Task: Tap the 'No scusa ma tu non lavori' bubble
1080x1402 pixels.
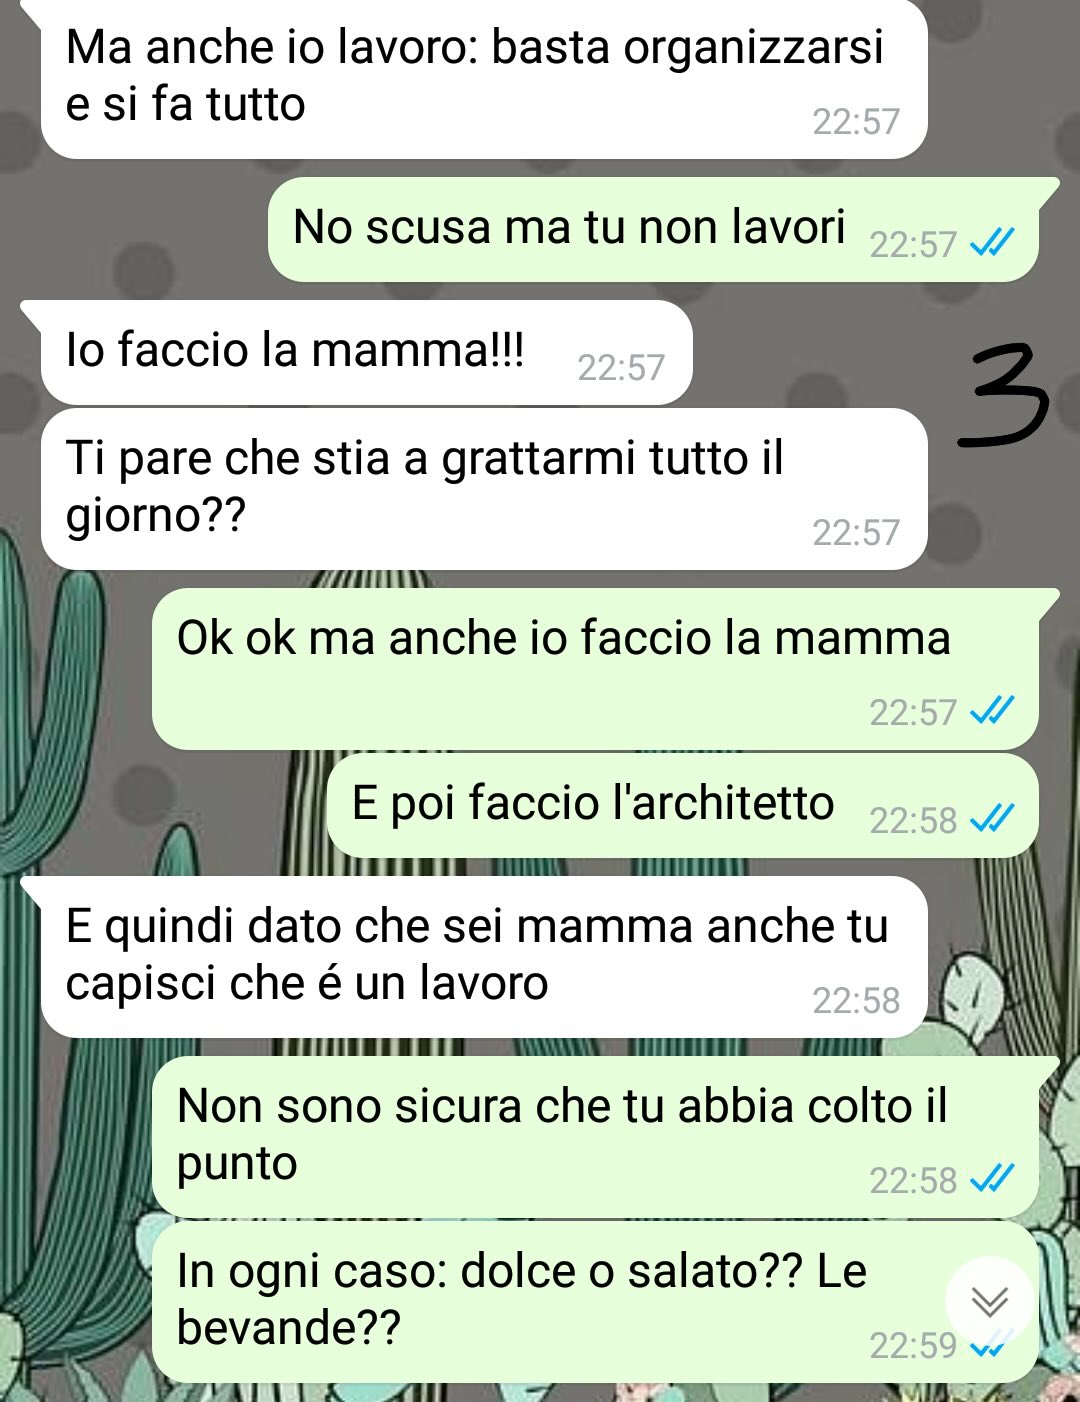Action: pyautogui.click(x=653, y=229)
